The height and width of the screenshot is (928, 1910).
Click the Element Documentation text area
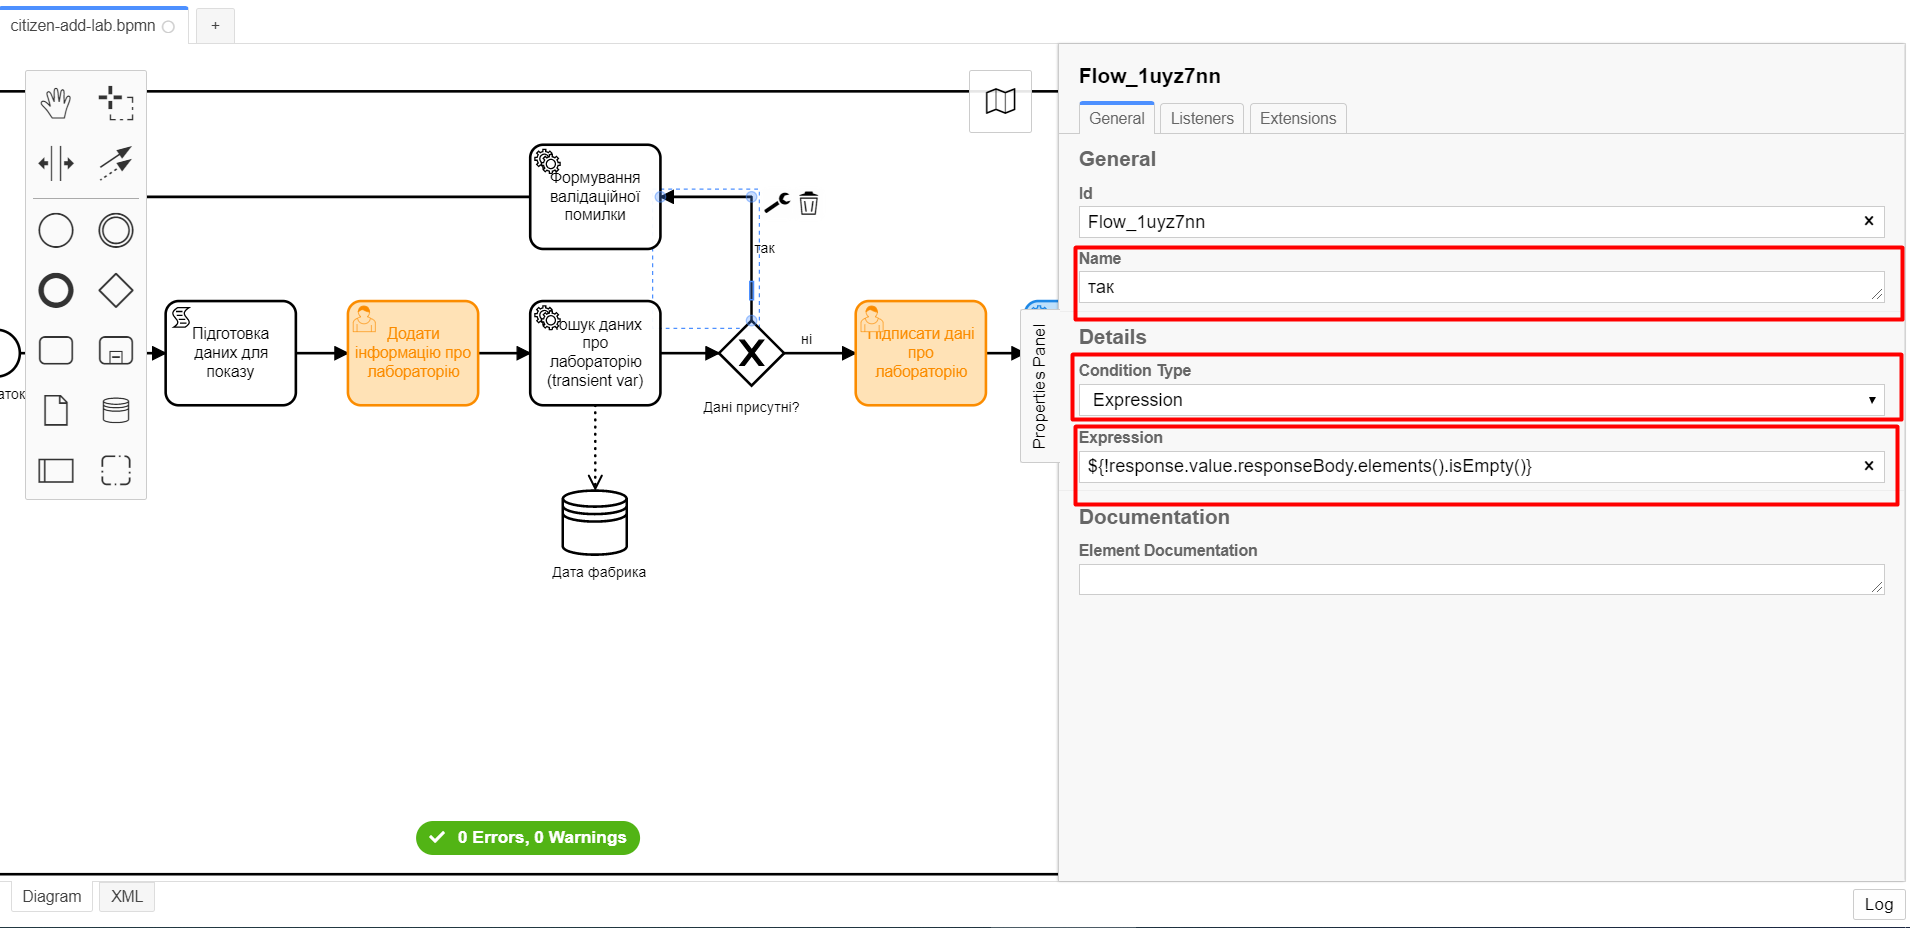[1480, 580]
